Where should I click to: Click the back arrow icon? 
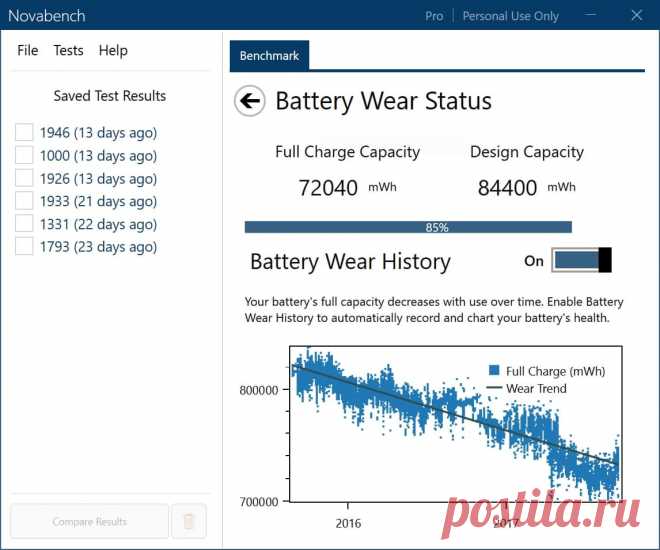250,101
